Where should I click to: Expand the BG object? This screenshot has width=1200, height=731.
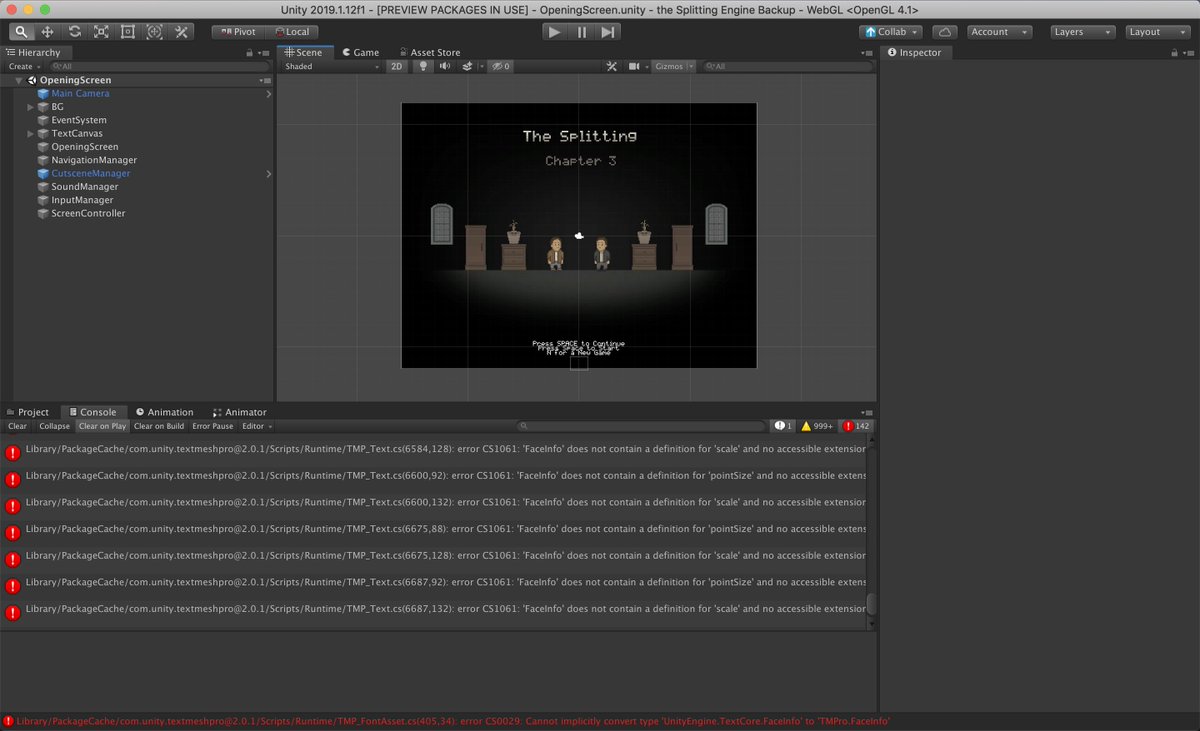tap(31, 107)
